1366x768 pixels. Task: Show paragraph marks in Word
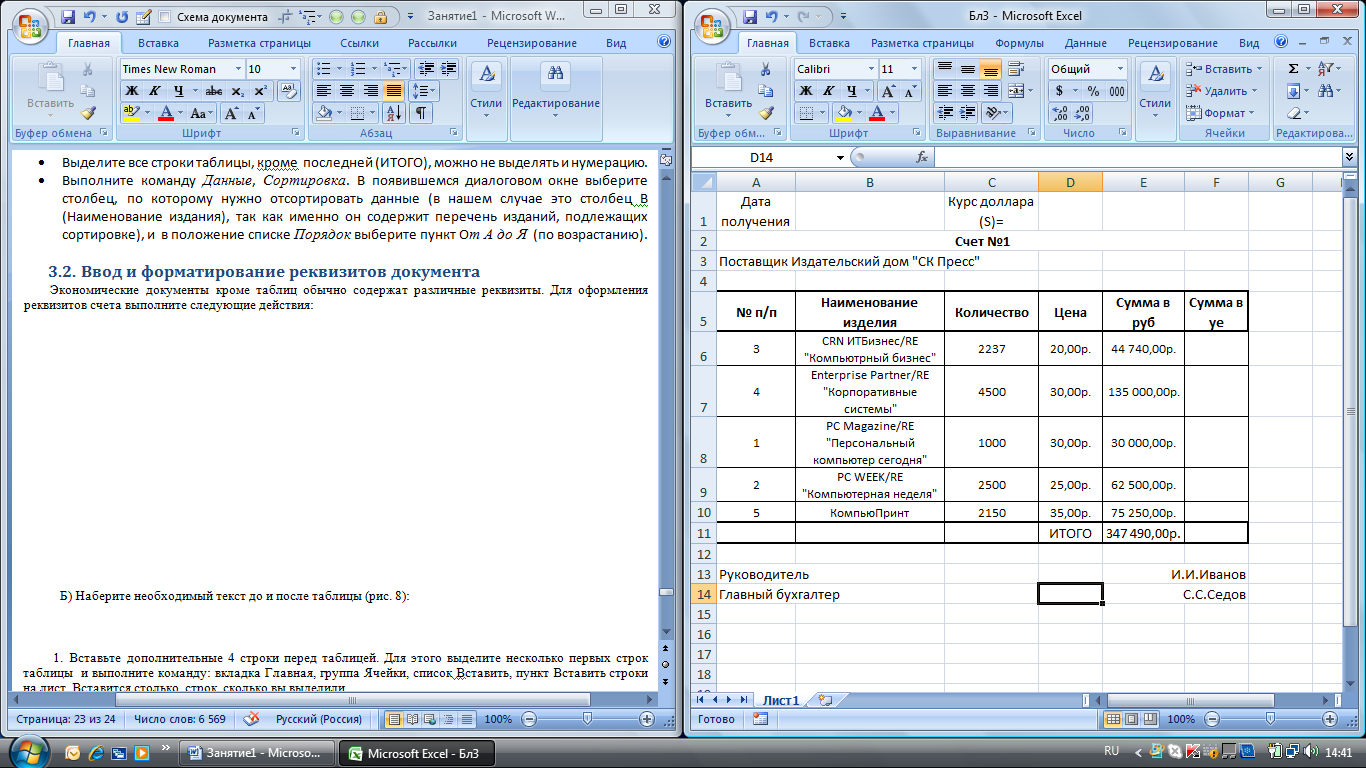pos(421,113)
